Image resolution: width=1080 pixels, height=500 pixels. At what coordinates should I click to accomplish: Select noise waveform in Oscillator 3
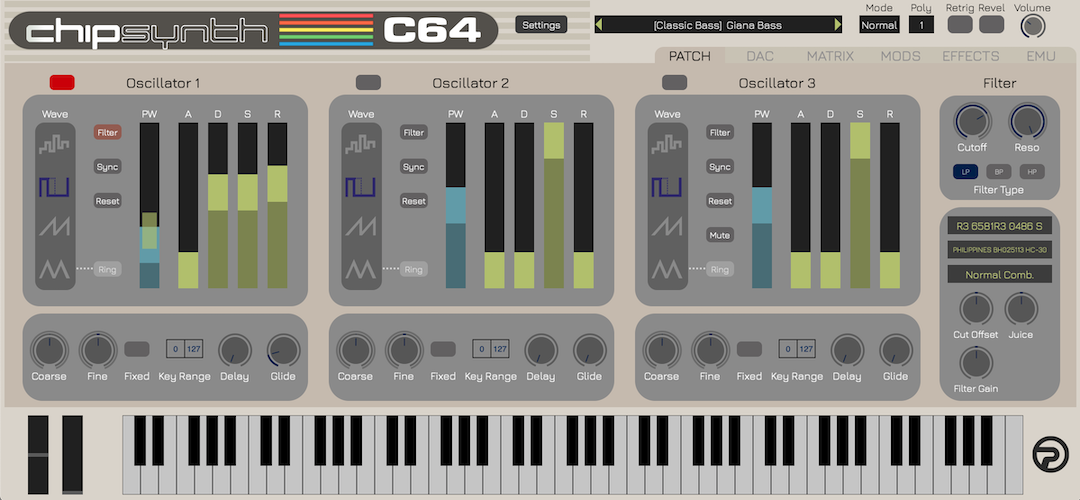[x=667, y=144]
